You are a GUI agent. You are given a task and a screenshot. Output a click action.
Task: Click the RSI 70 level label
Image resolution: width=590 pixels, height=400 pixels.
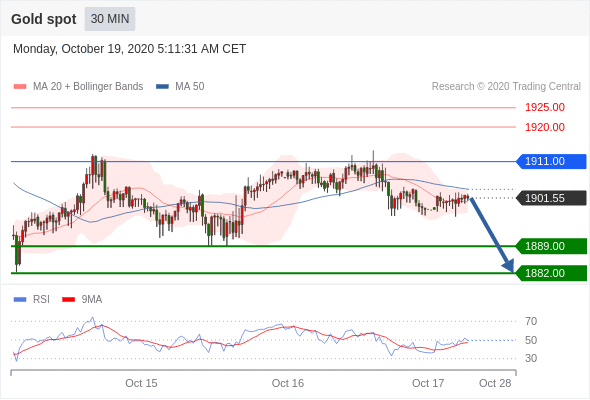click(x=531, y=321)
